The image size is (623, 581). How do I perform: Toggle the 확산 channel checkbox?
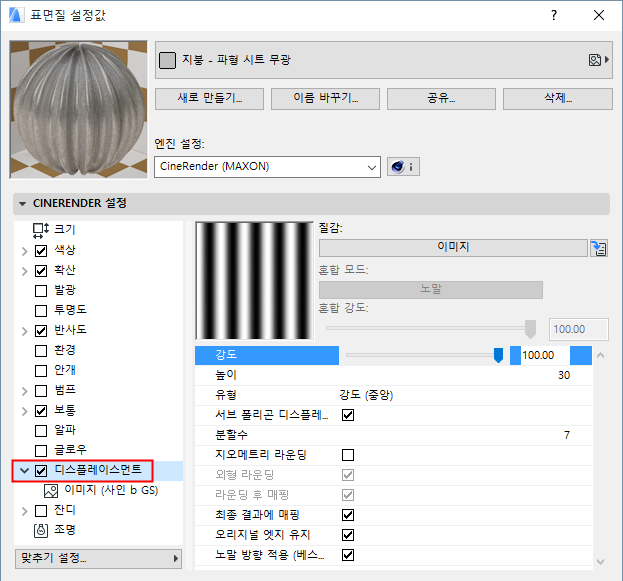[x=41, y=271]
